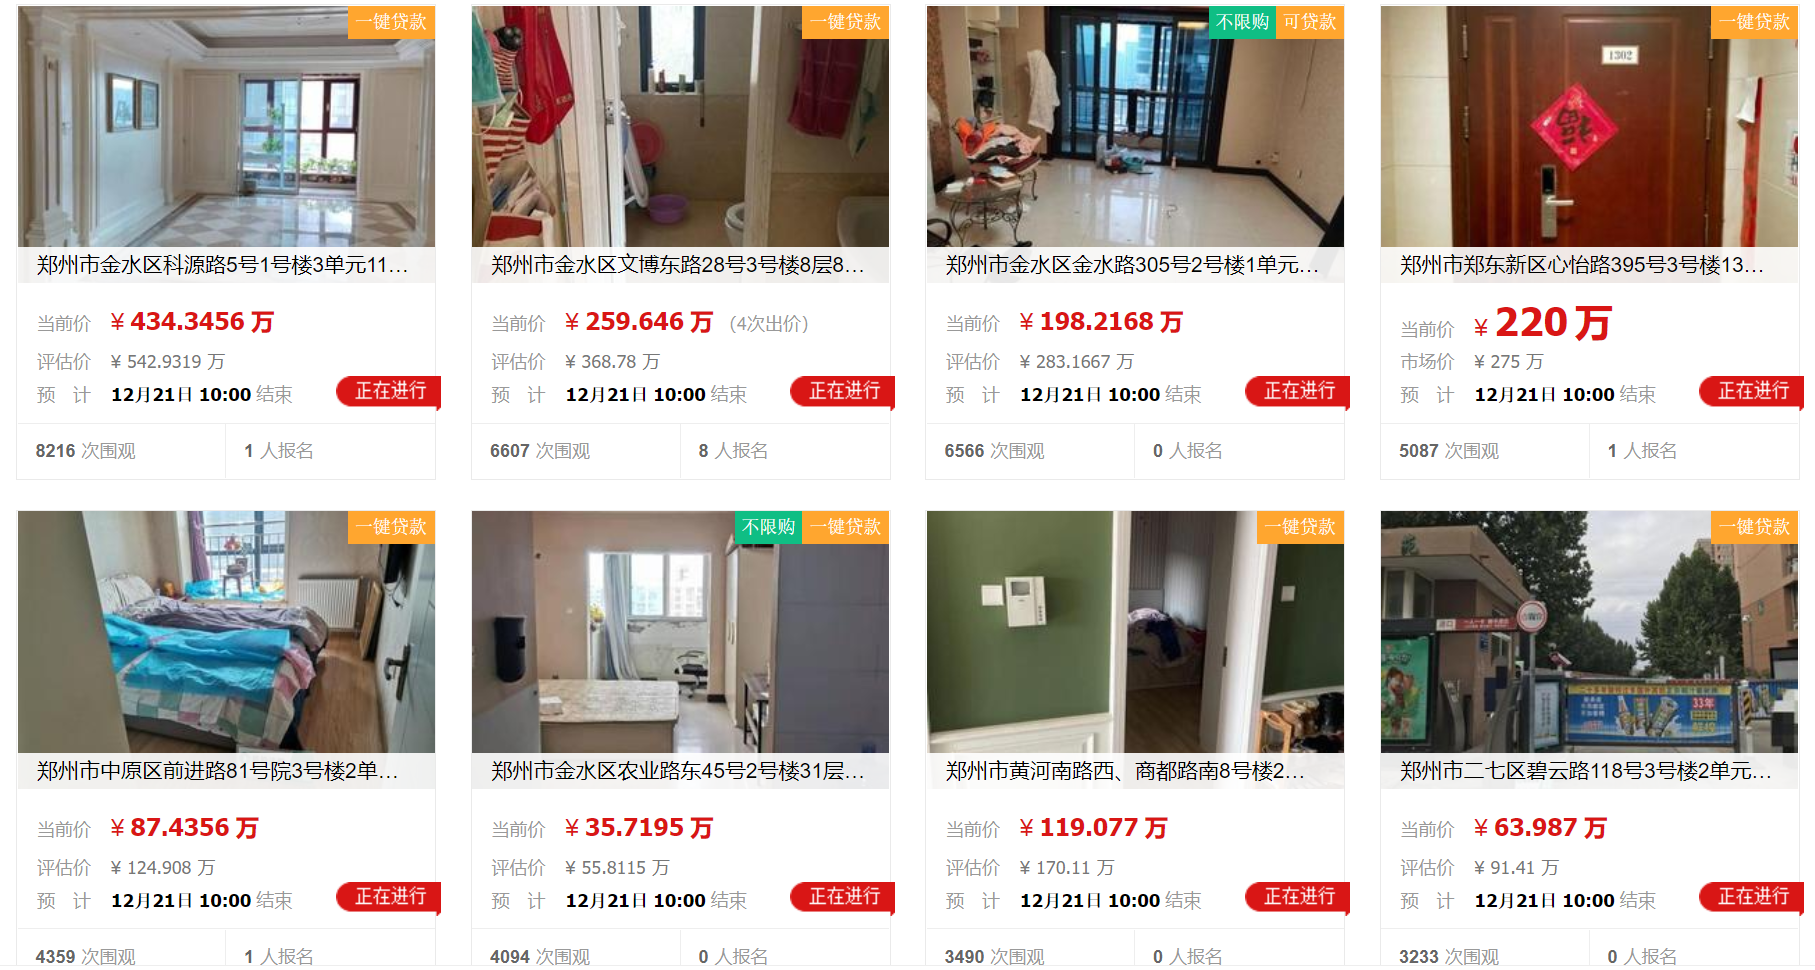This screenshot has width=1815, height=970.
Task: Click 正在进行 badge on the 434.3456万 listing
Action: 390,391
